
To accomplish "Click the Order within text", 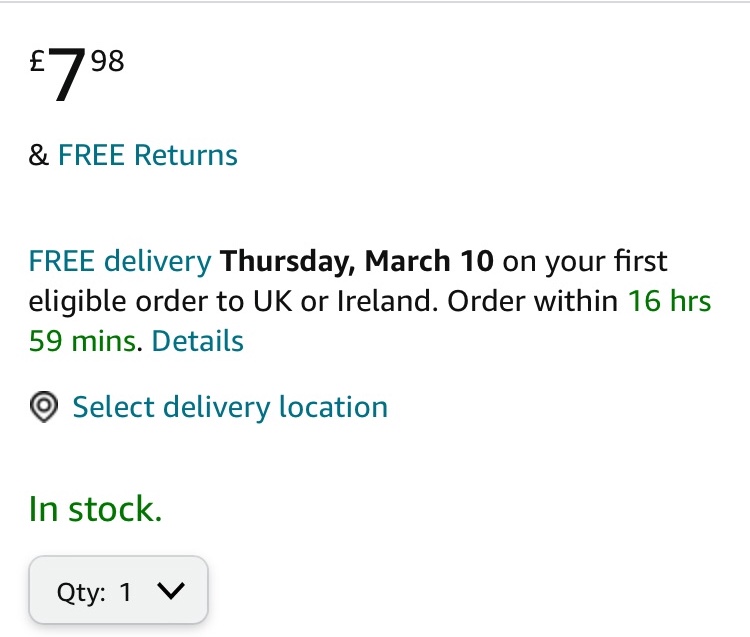I will point(532,302).
